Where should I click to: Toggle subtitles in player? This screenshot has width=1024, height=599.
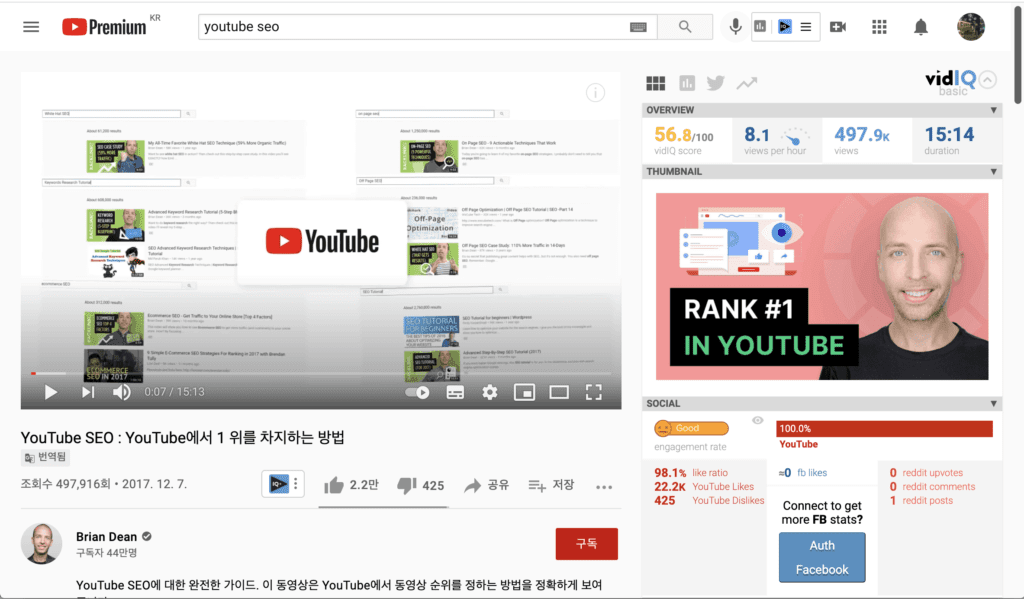click(x=455, y=393)
